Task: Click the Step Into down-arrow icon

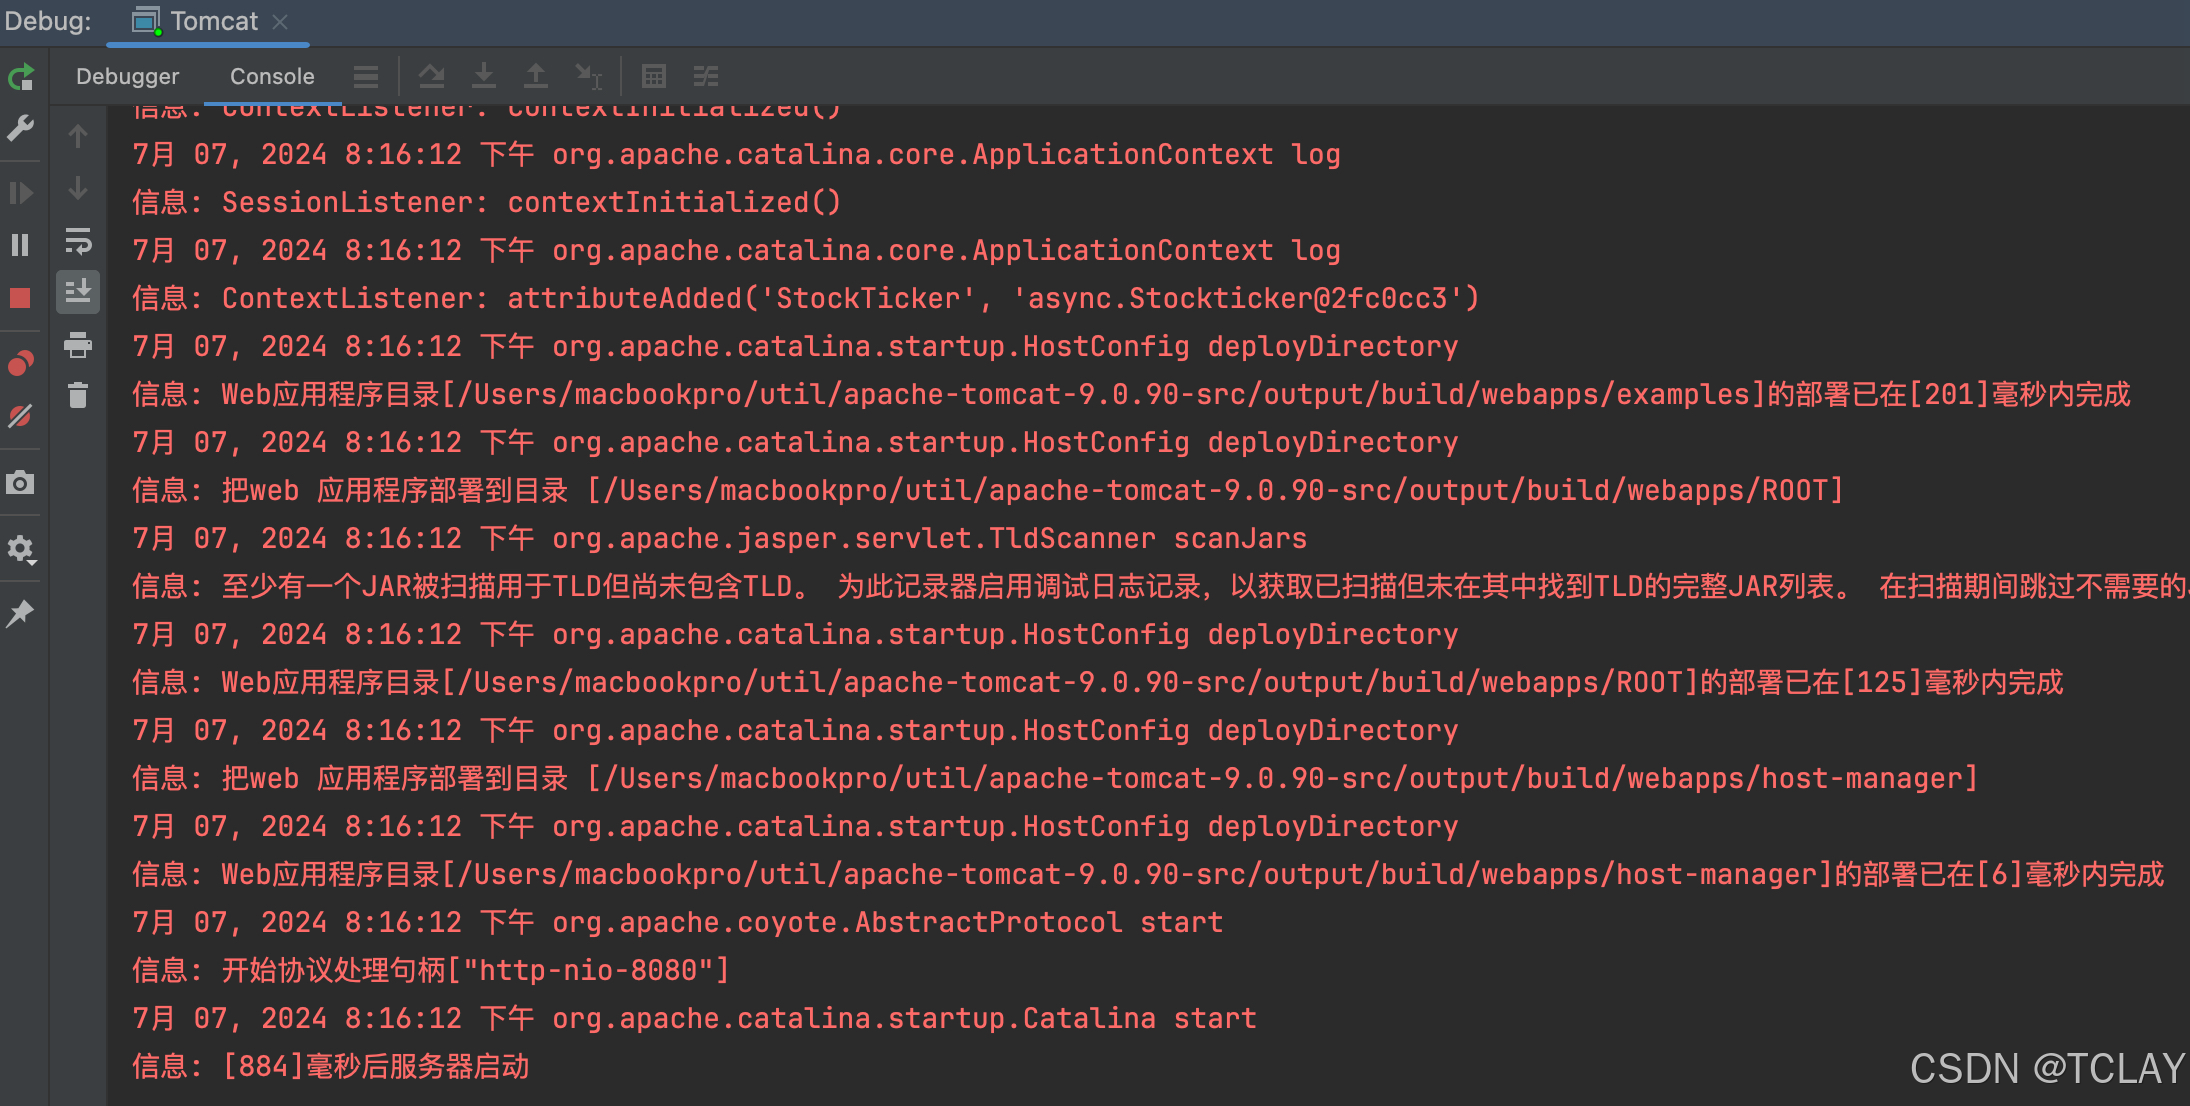Action: pos(484,76)
